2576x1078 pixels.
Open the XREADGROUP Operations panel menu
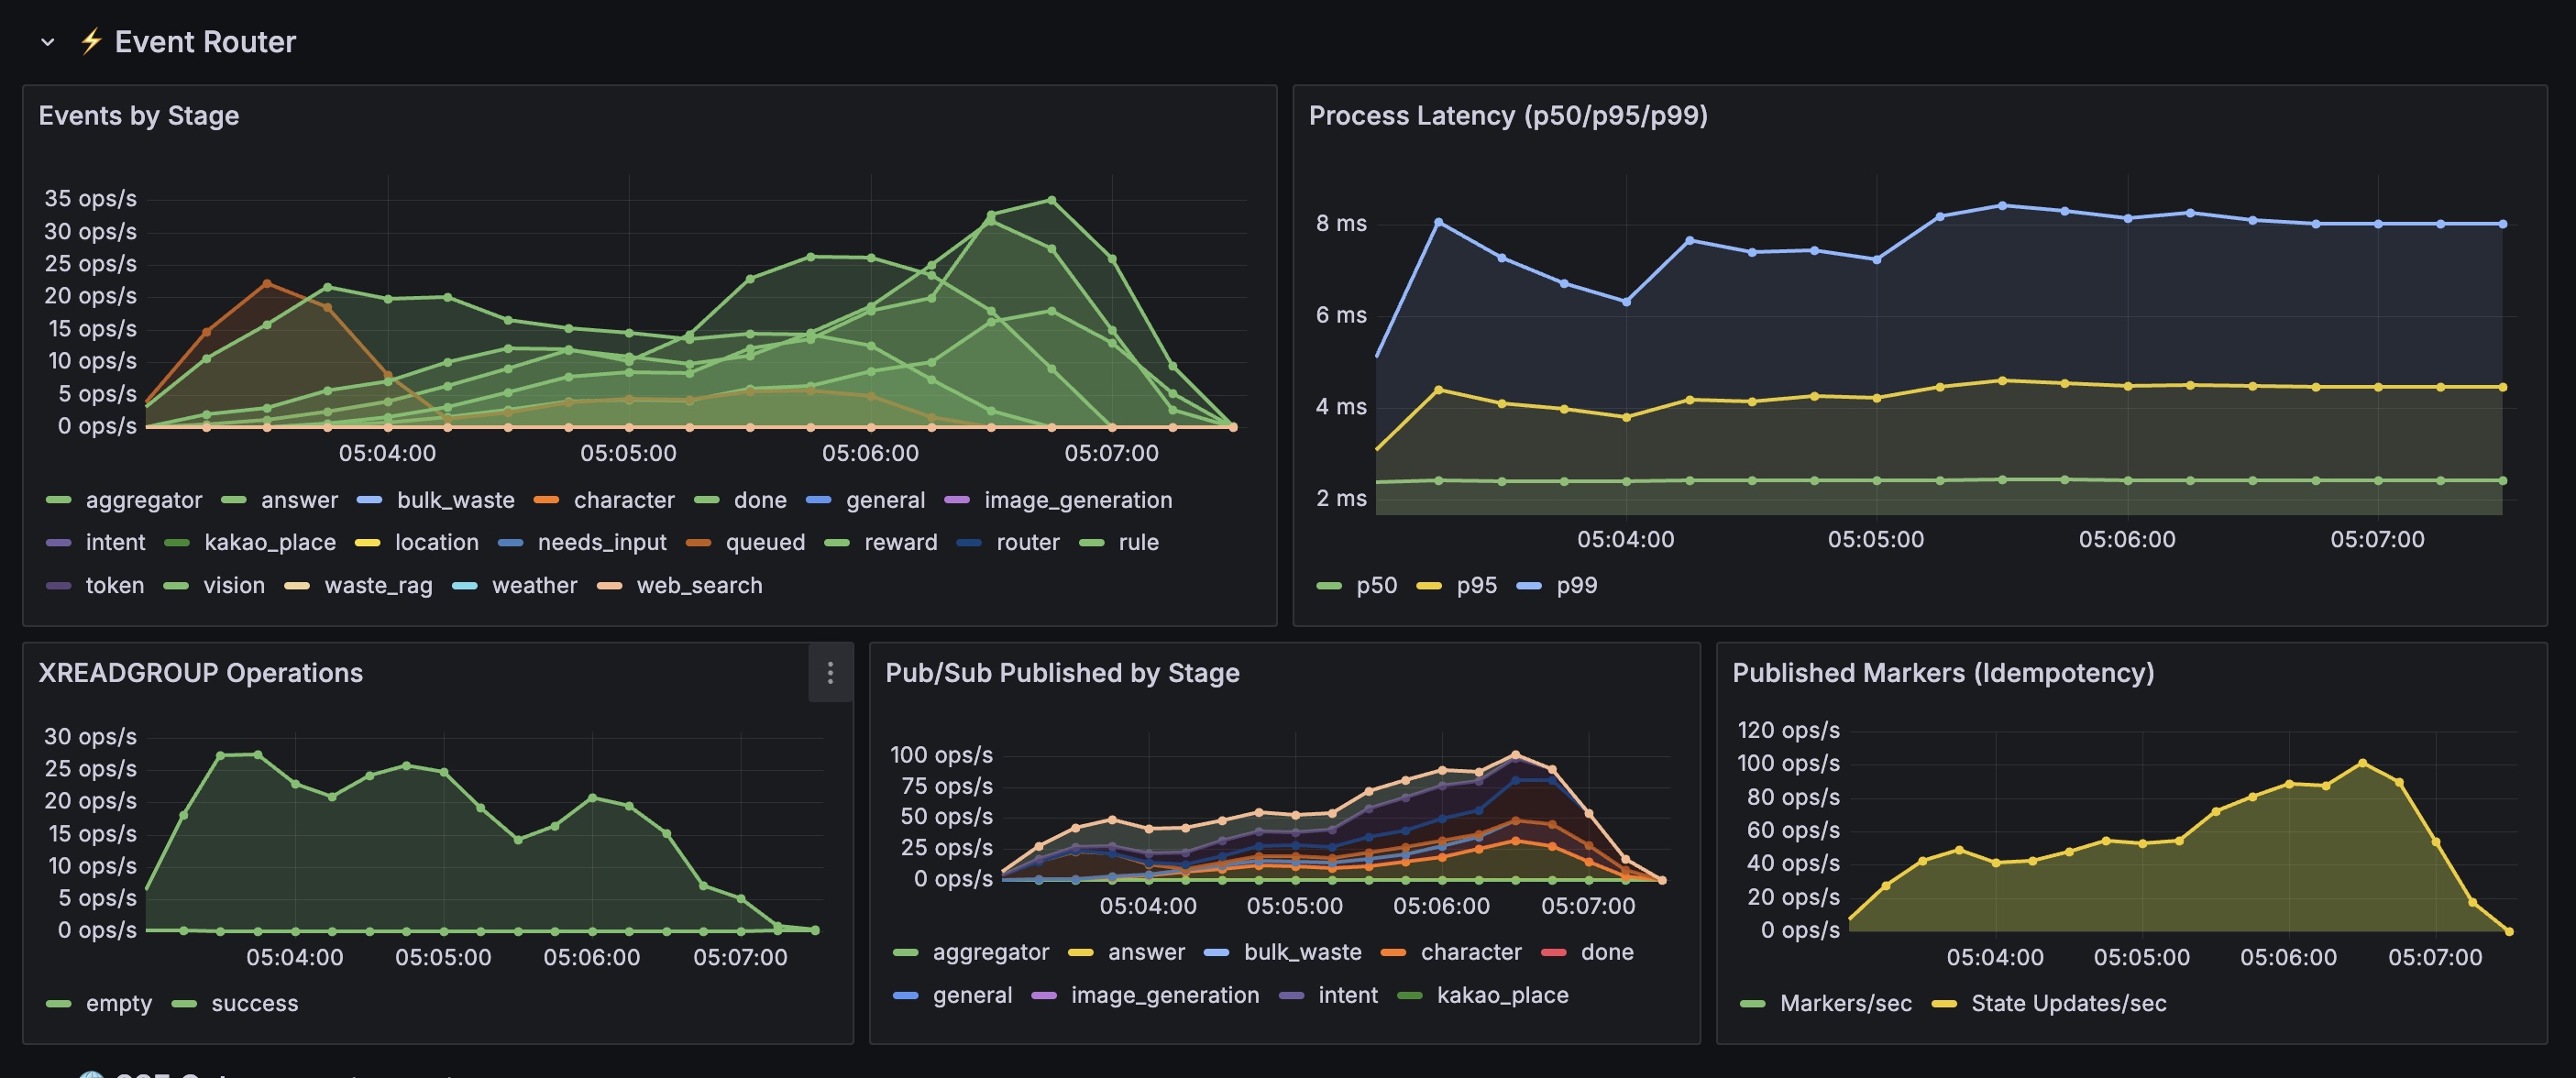click(830, 673)
